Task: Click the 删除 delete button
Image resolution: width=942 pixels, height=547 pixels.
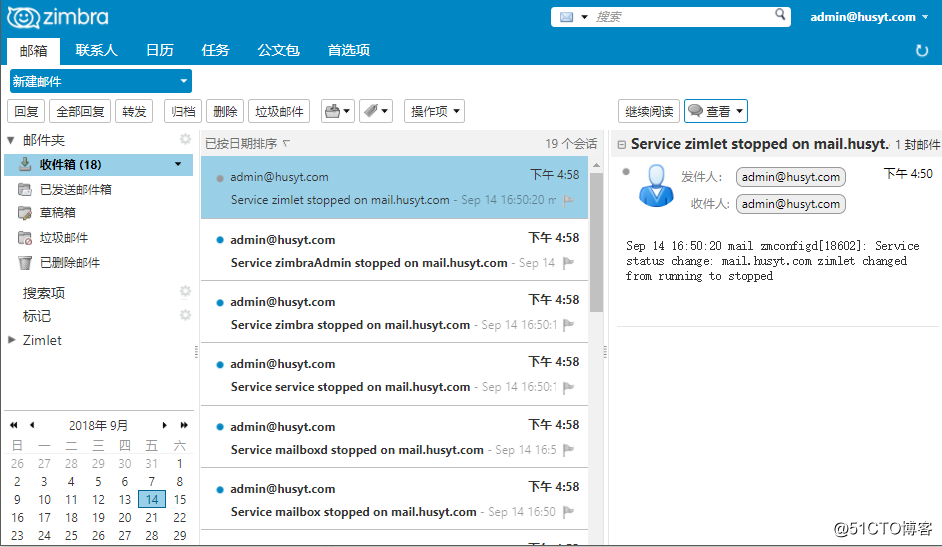Action: pos(225,111)
